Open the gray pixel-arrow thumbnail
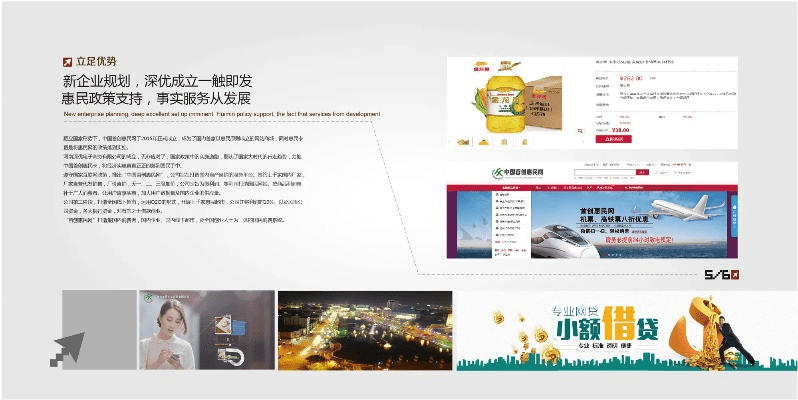This screenshot has height=400, width=798. click(x=99, y=330)
